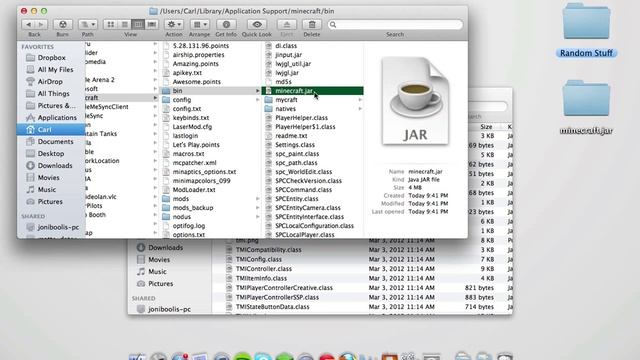Switch to Cover Flow view
The width and height of the screenshot is (640, 360).
tap(151, 24)
